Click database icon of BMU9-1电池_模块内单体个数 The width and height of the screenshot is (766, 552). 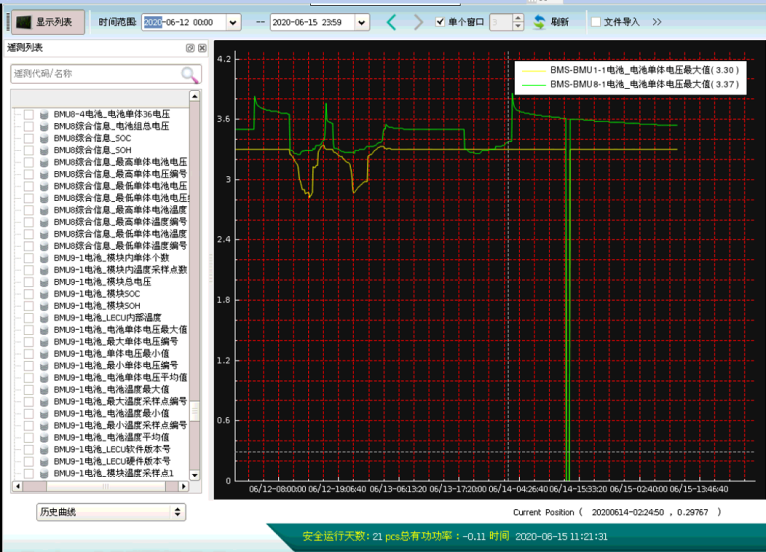pos(44,258)
